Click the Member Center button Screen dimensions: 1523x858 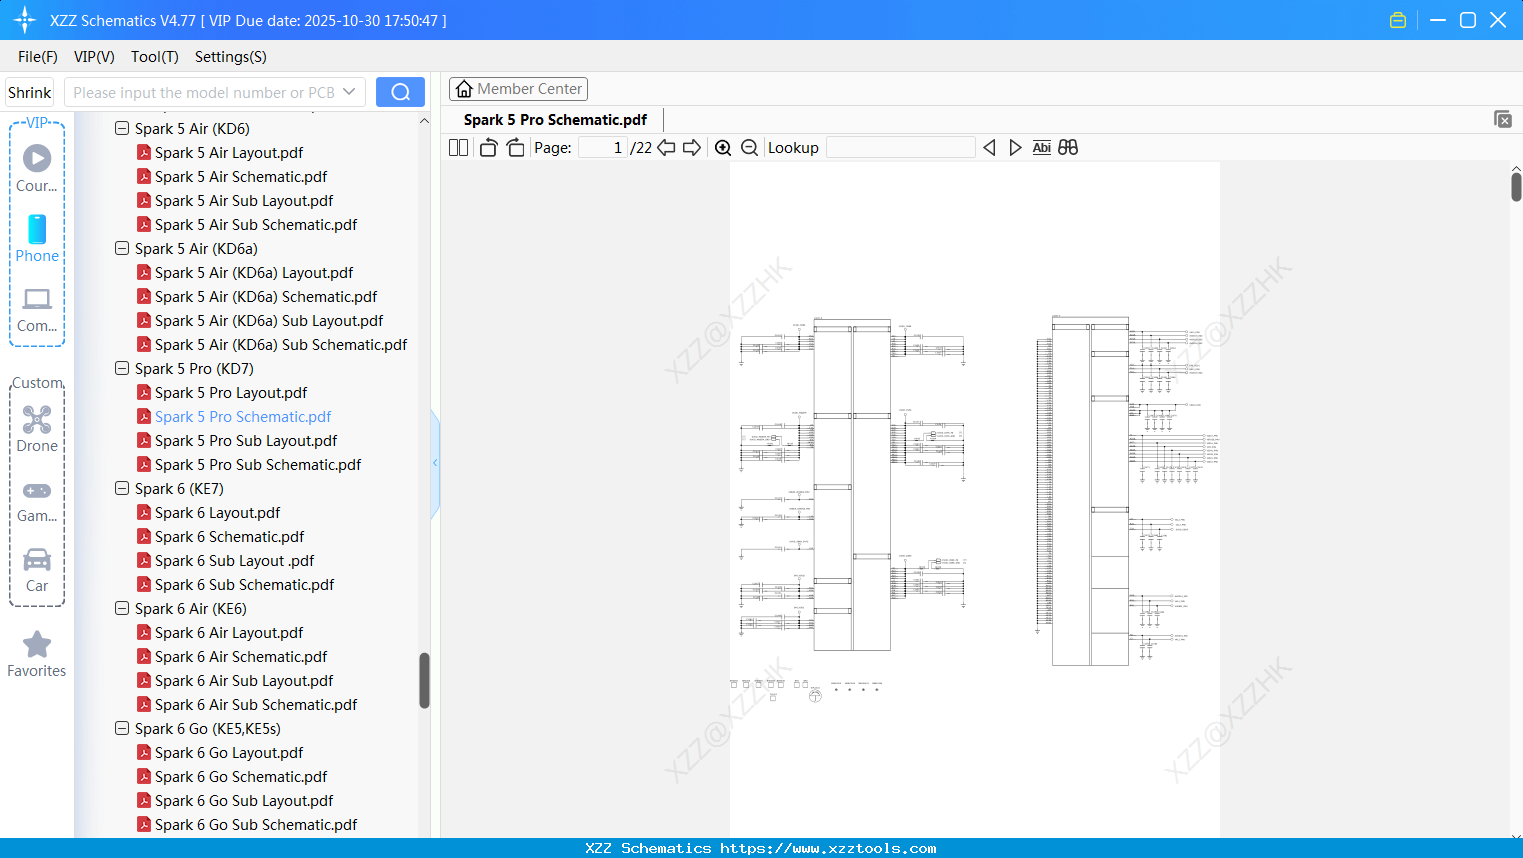pos(518,88)
